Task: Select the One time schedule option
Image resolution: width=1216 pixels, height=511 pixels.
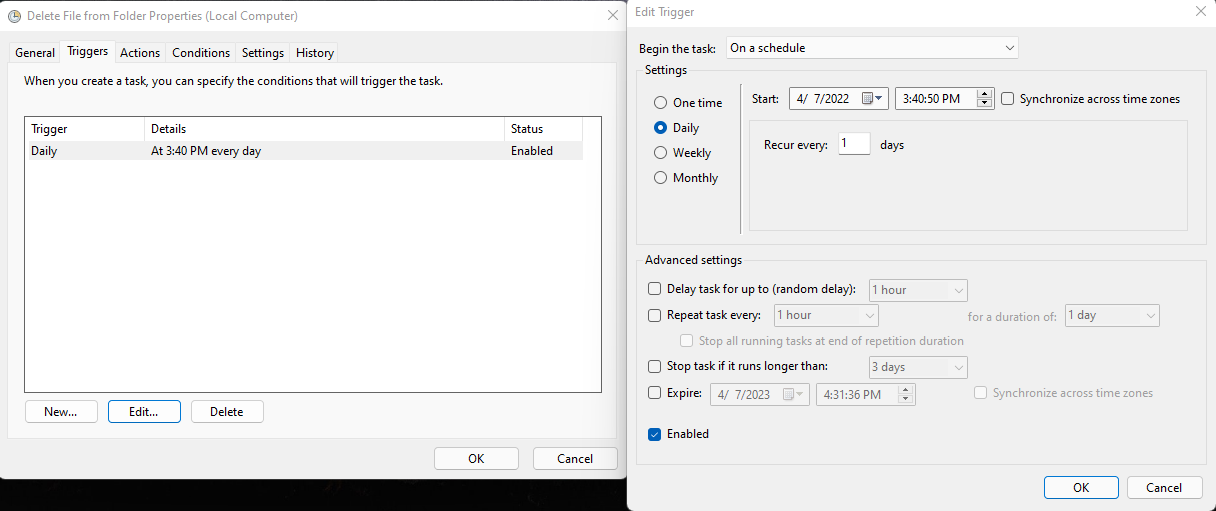Action: pyautogui.click(x=660, y=103)
